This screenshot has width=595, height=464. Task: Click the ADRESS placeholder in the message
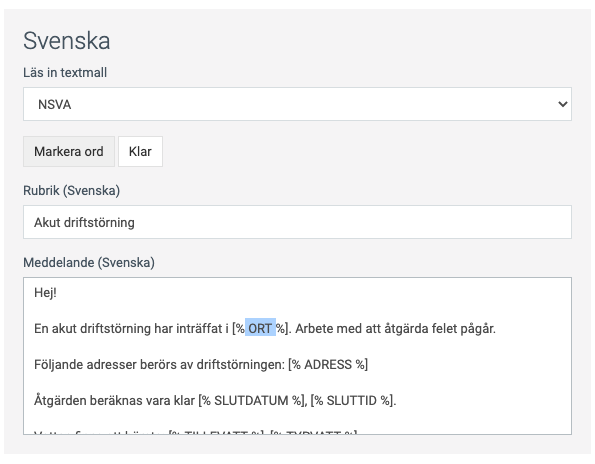(x=328, y=364)
